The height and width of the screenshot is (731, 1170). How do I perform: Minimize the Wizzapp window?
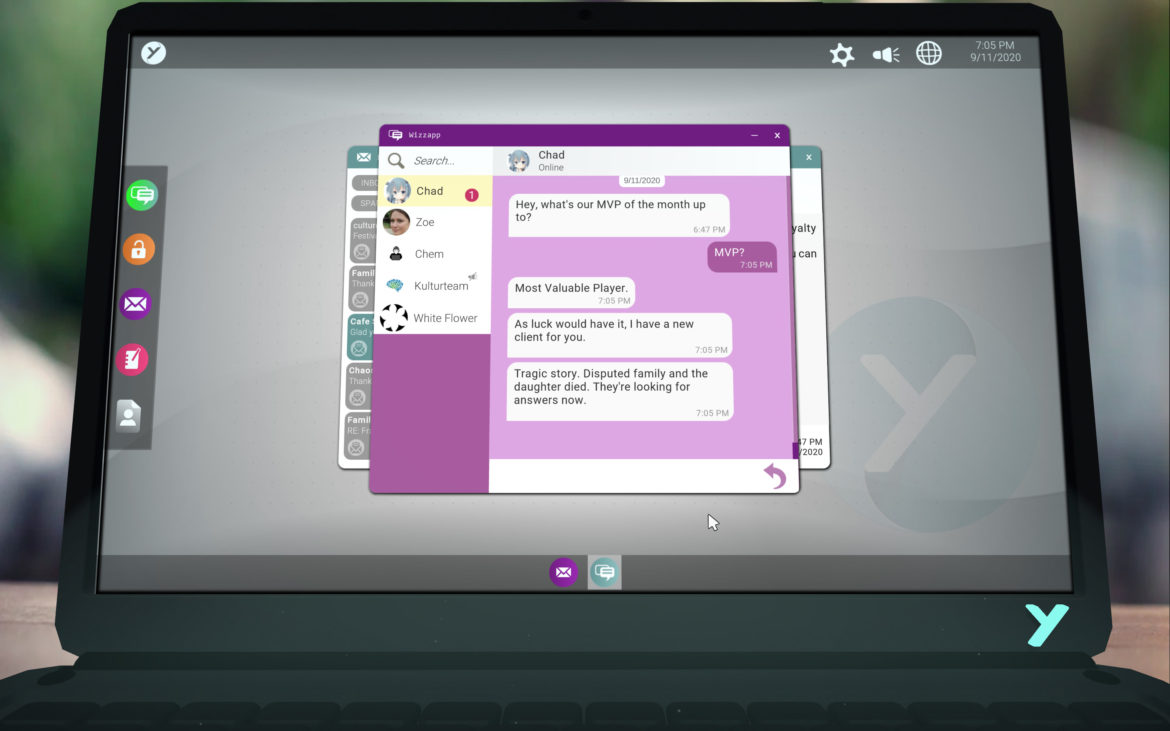[754, 135]
